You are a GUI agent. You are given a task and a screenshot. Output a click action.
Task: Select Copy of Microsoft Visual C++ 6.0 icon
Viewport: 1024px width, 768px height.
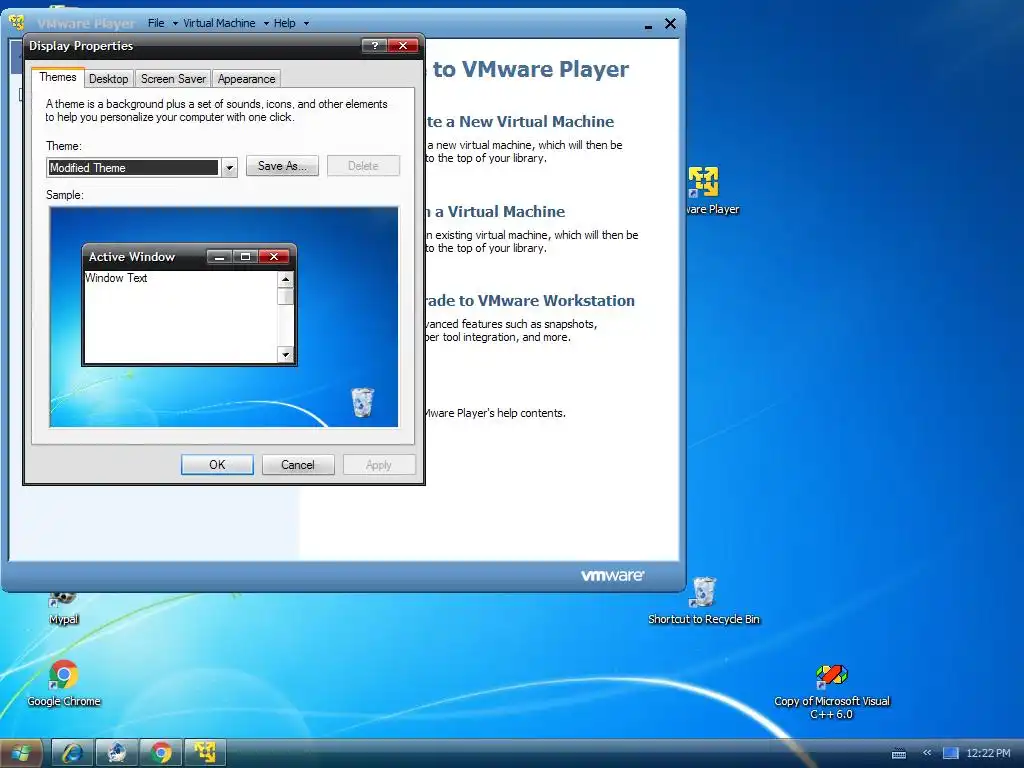831,692
